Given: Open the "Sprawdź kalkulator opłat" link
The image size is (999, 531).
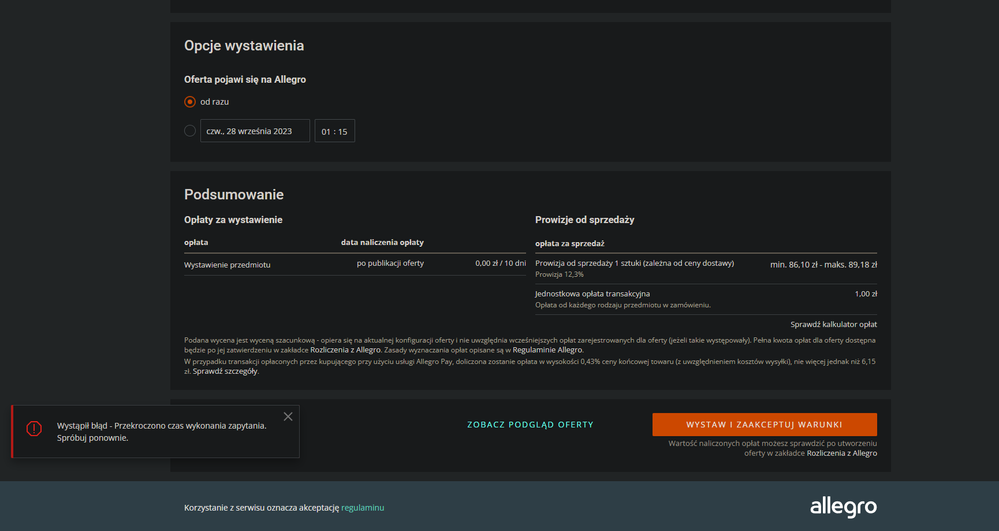Looking at the screenshot, I should (x=833, y=324).
